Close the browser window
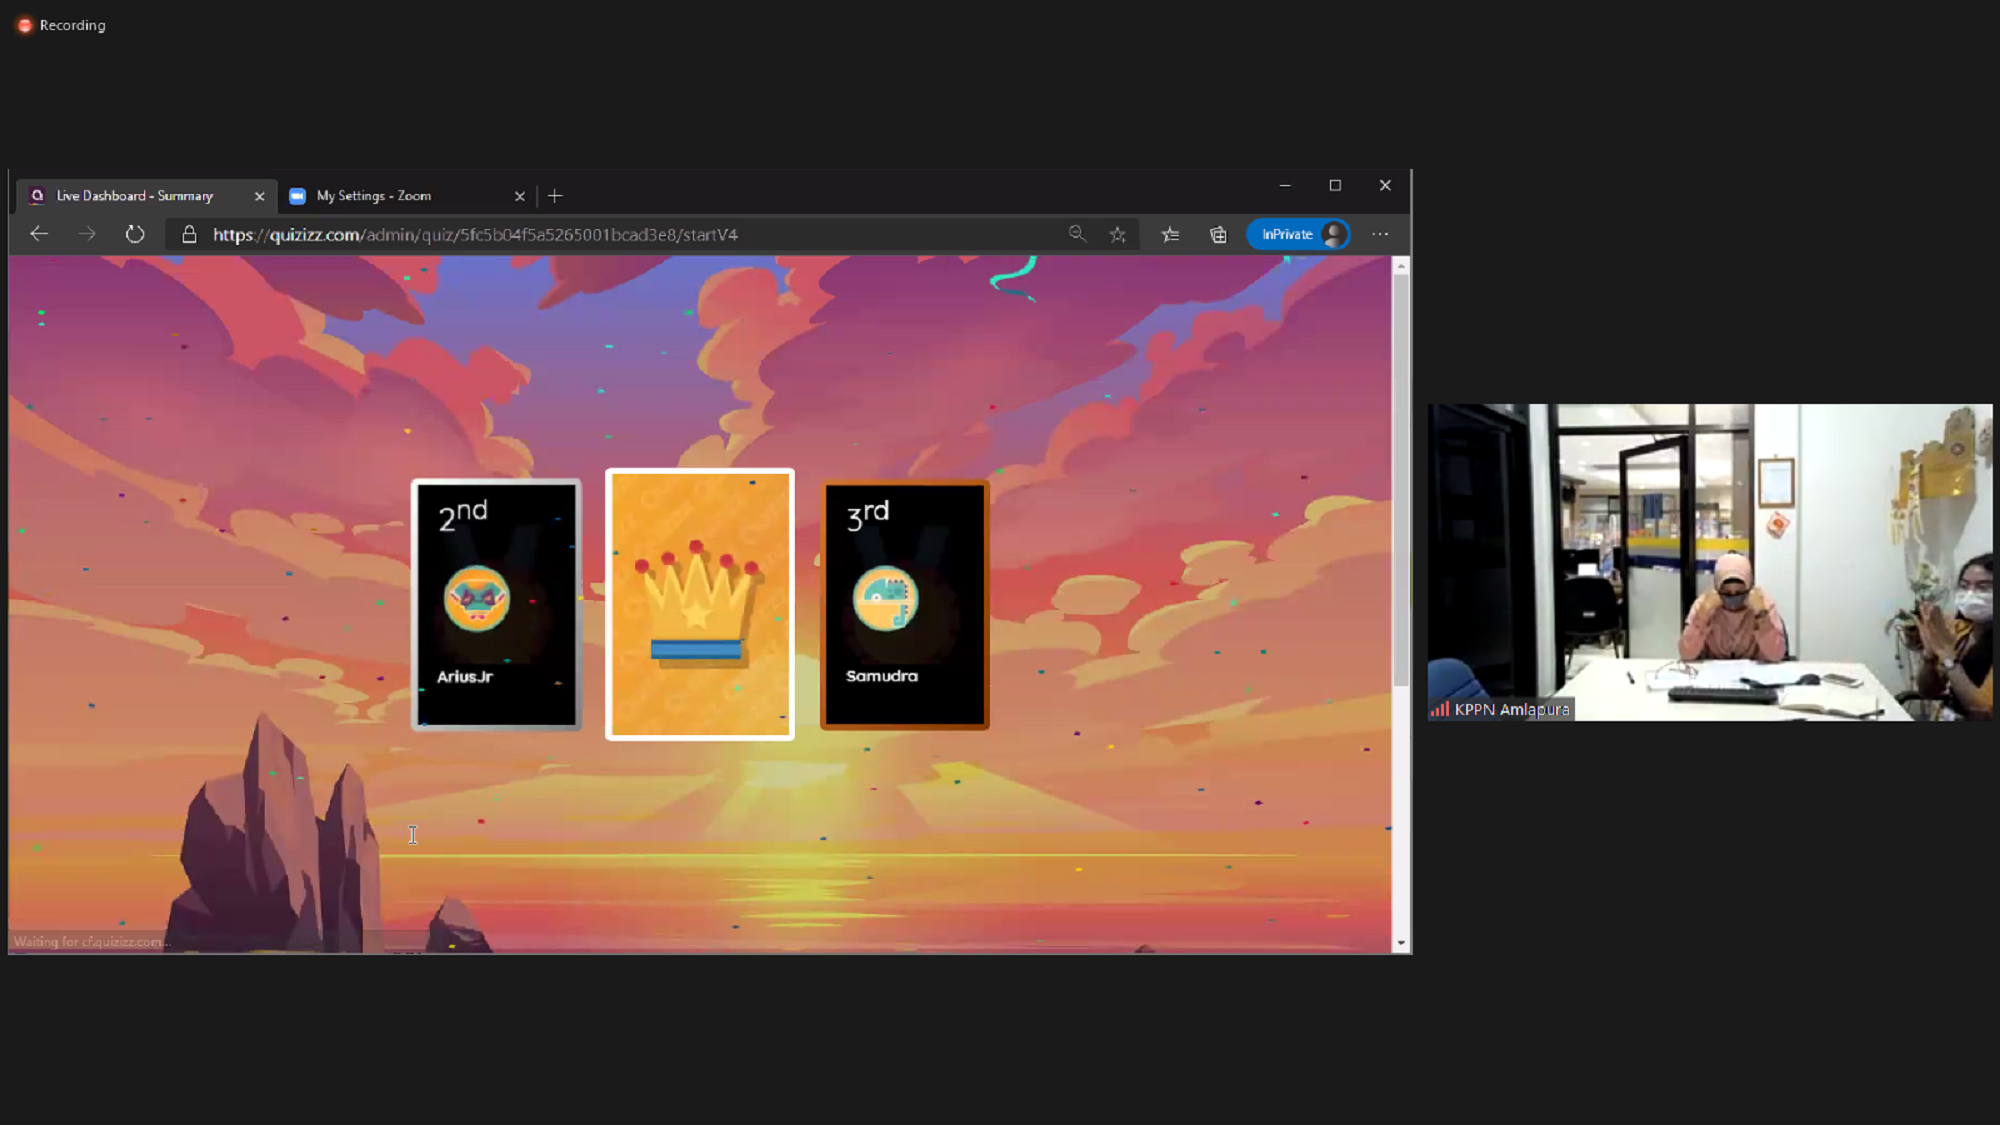Screen dimensions: 2000x1125 pos(1385,185)
